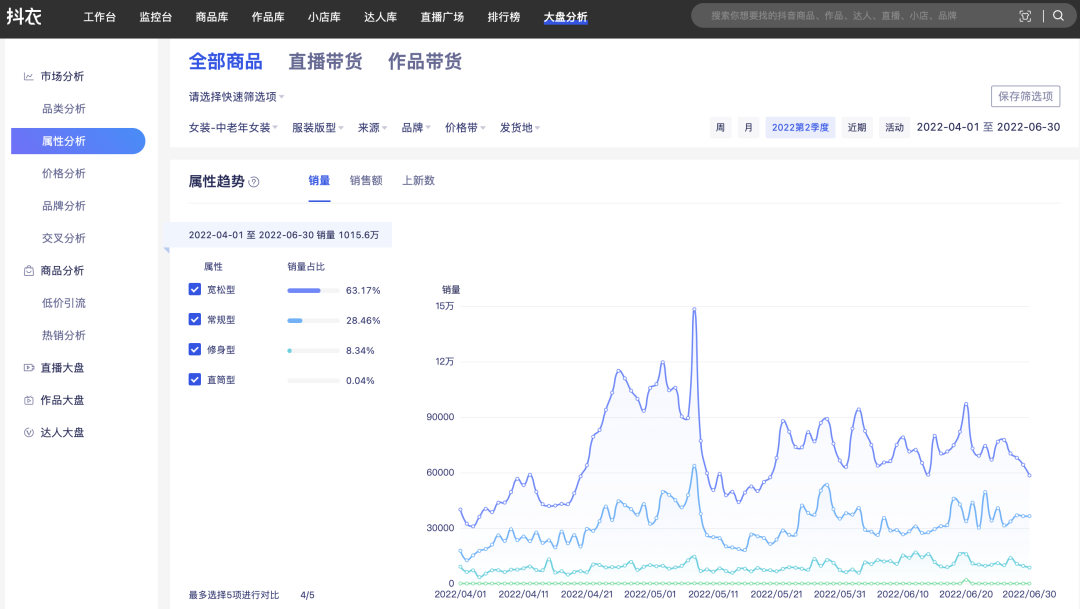Uncheck the 宽松型 checkbox

pyautogui.click(x=195, y=290)
